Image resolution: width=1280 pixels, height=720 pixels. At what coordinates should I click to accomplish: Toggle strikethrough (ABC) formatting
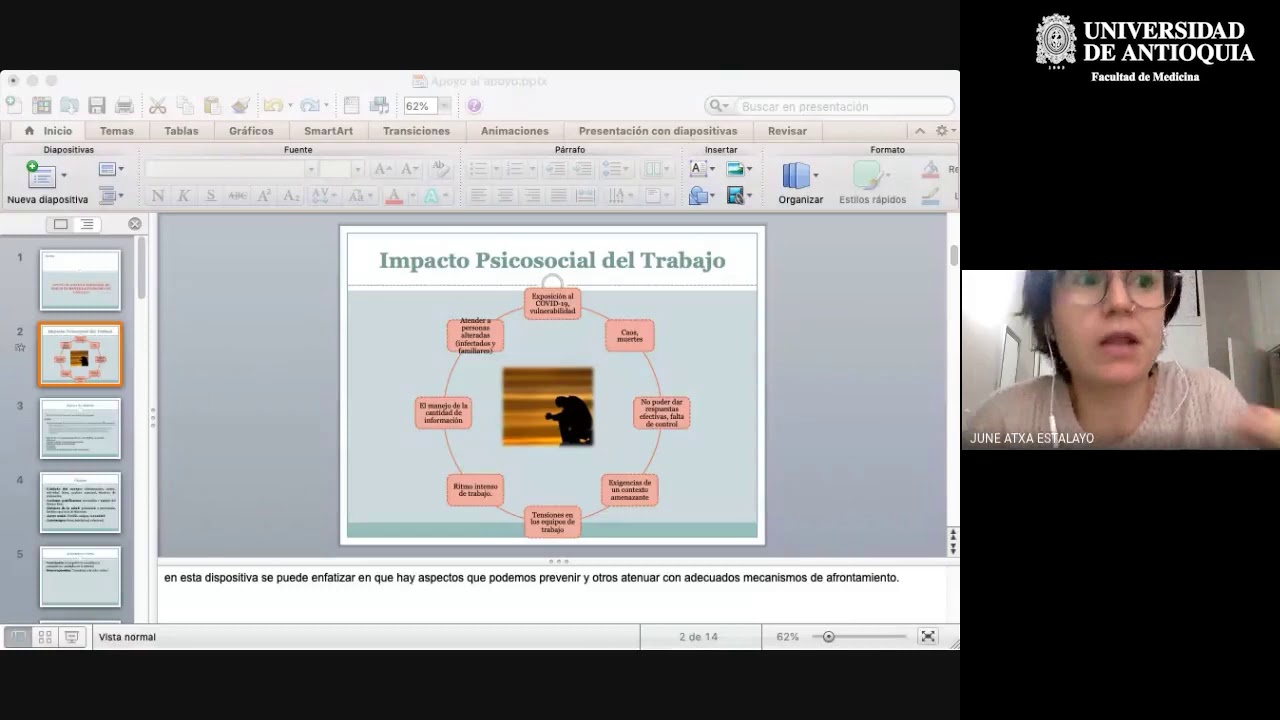click(237, 196)
